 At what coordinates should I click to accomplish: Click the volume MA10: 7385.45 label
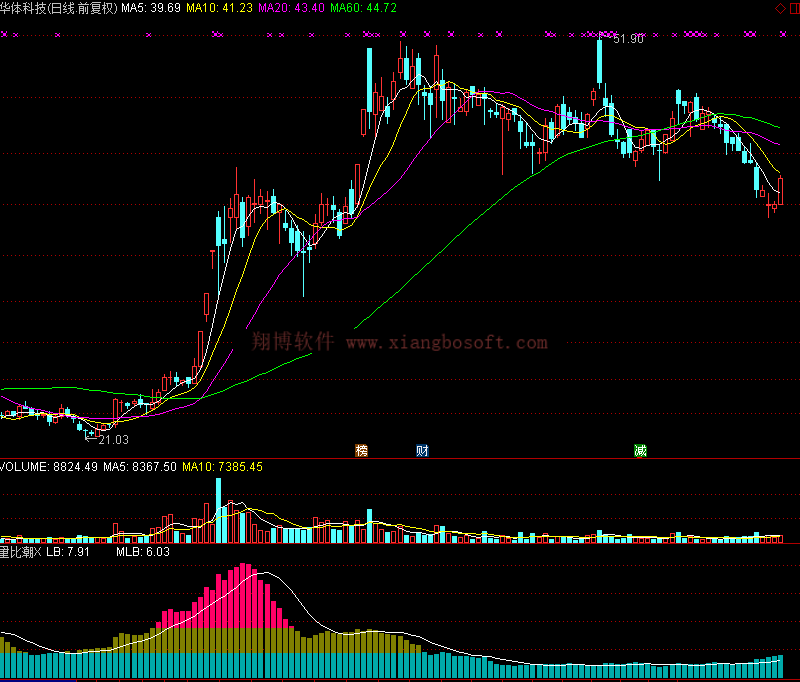tap(222, 467)
